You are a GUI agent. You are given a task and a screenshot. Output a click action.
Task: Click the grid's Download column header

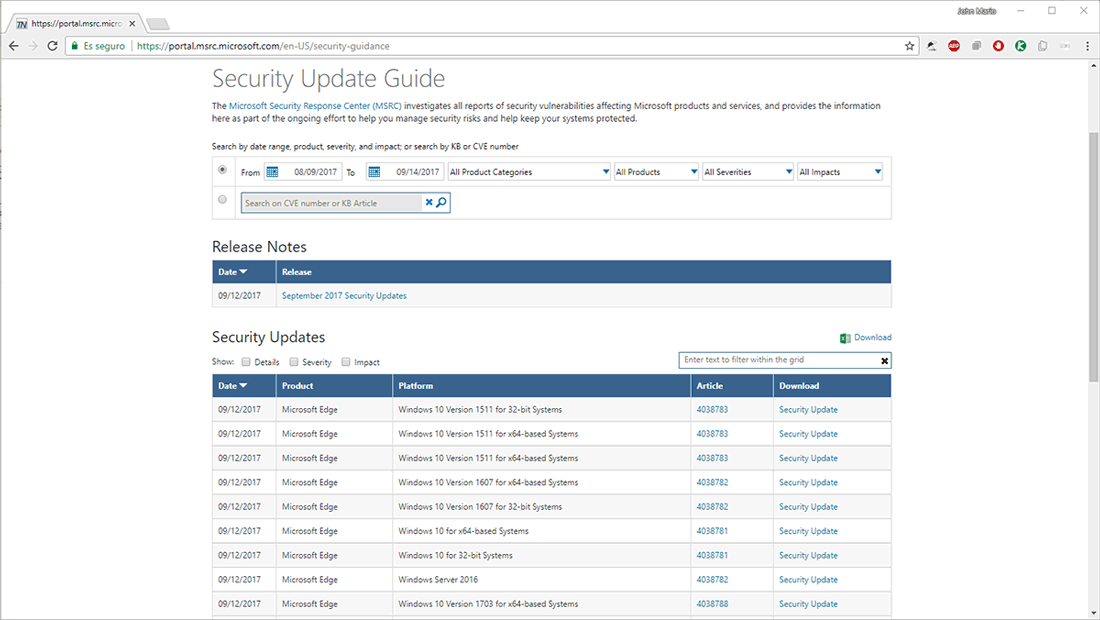(x=832, y=386)
